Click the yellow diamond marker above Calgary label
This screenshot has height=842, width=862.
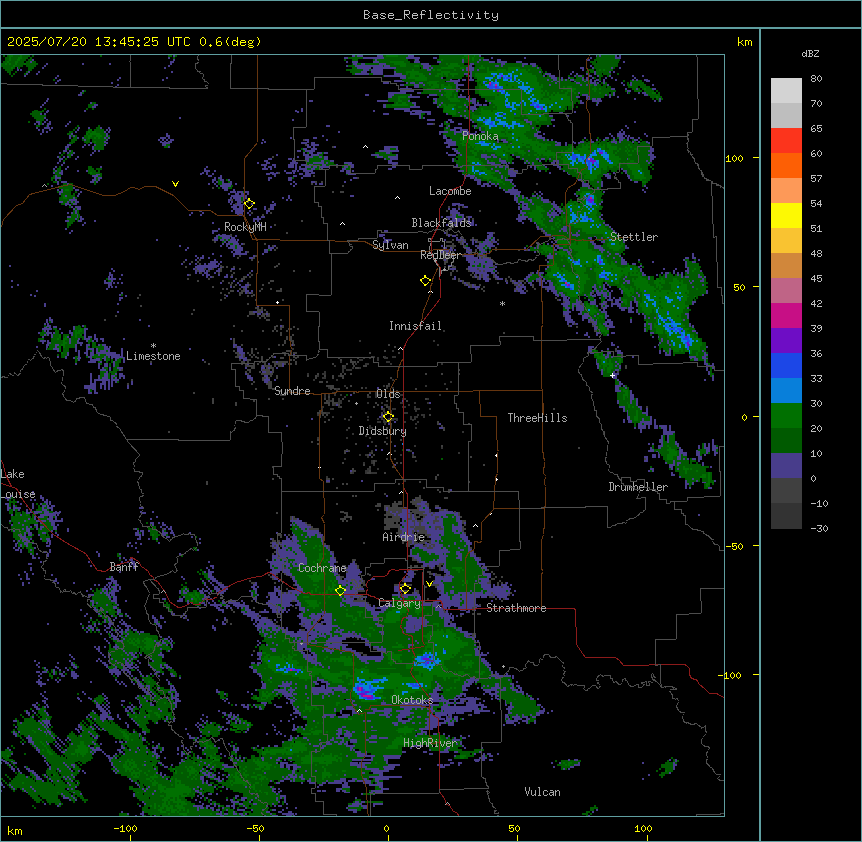click(405, 589)
